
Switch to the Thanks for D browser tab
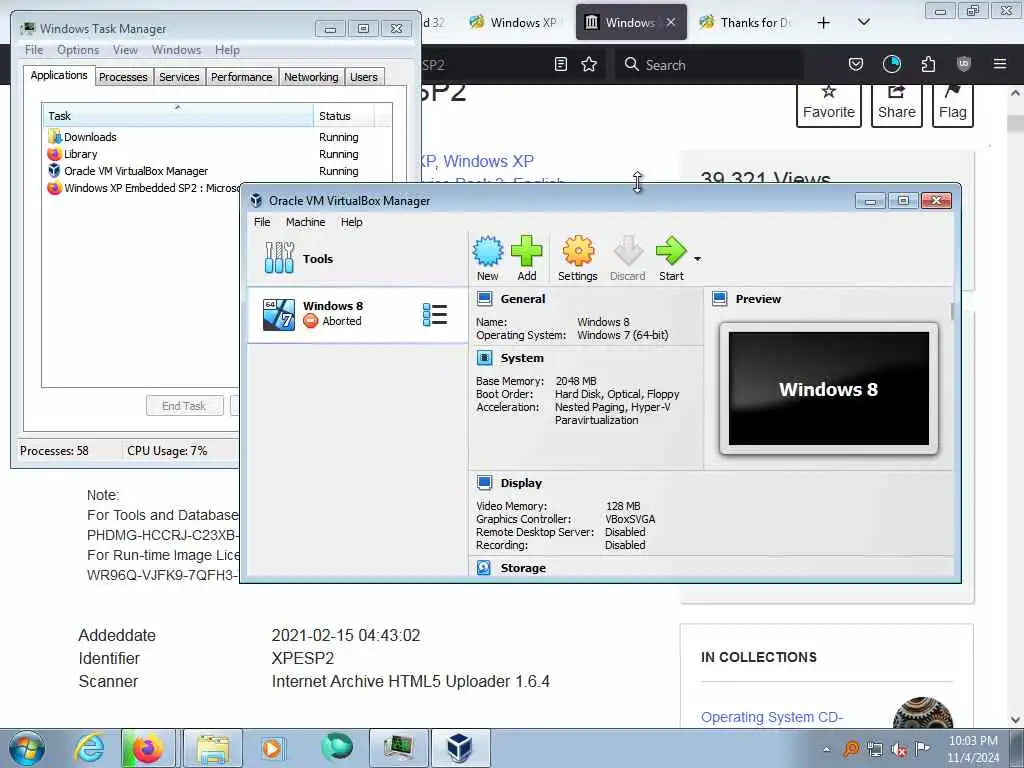pyautogui.click(x=744, y=23)
